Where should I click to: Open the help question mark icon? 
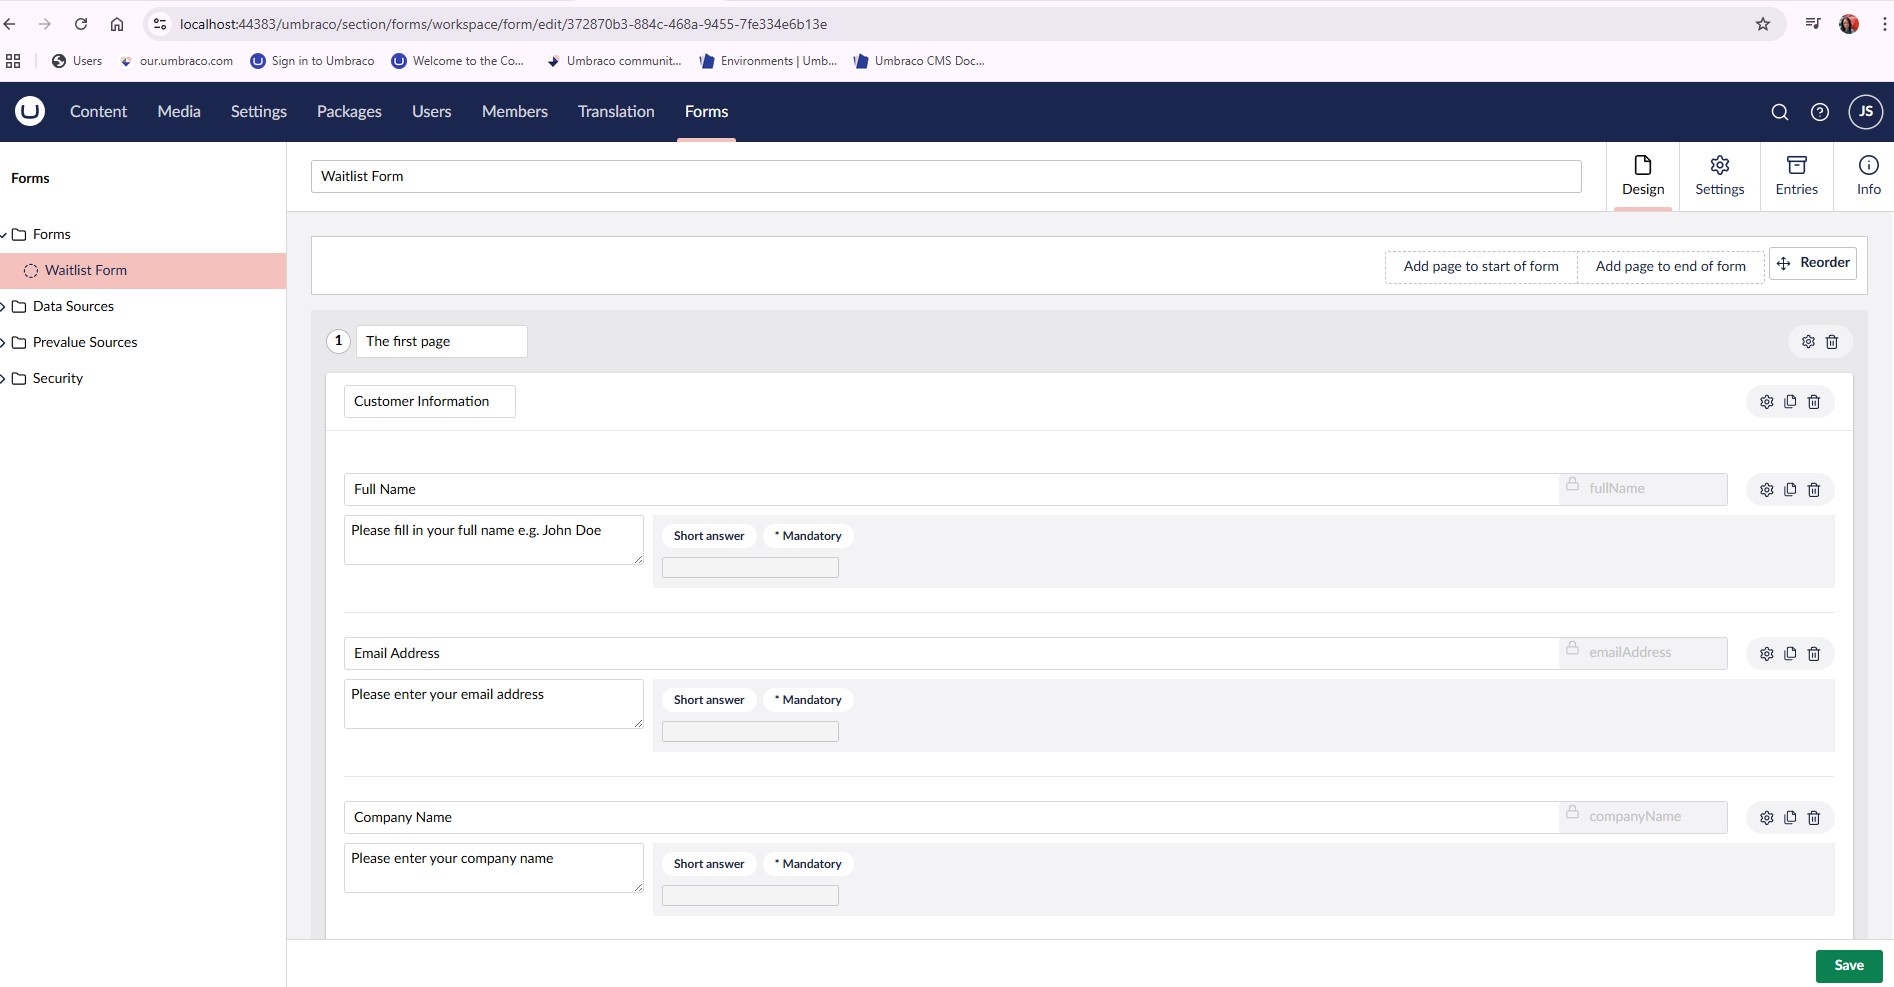pos(1820,112)
